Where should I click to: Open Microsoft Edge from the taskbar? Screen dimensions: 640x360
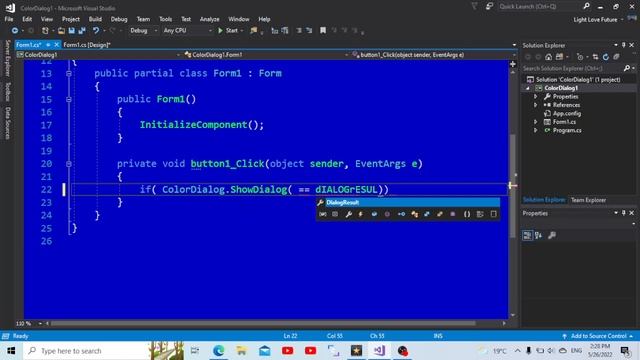tap(218, 351)
